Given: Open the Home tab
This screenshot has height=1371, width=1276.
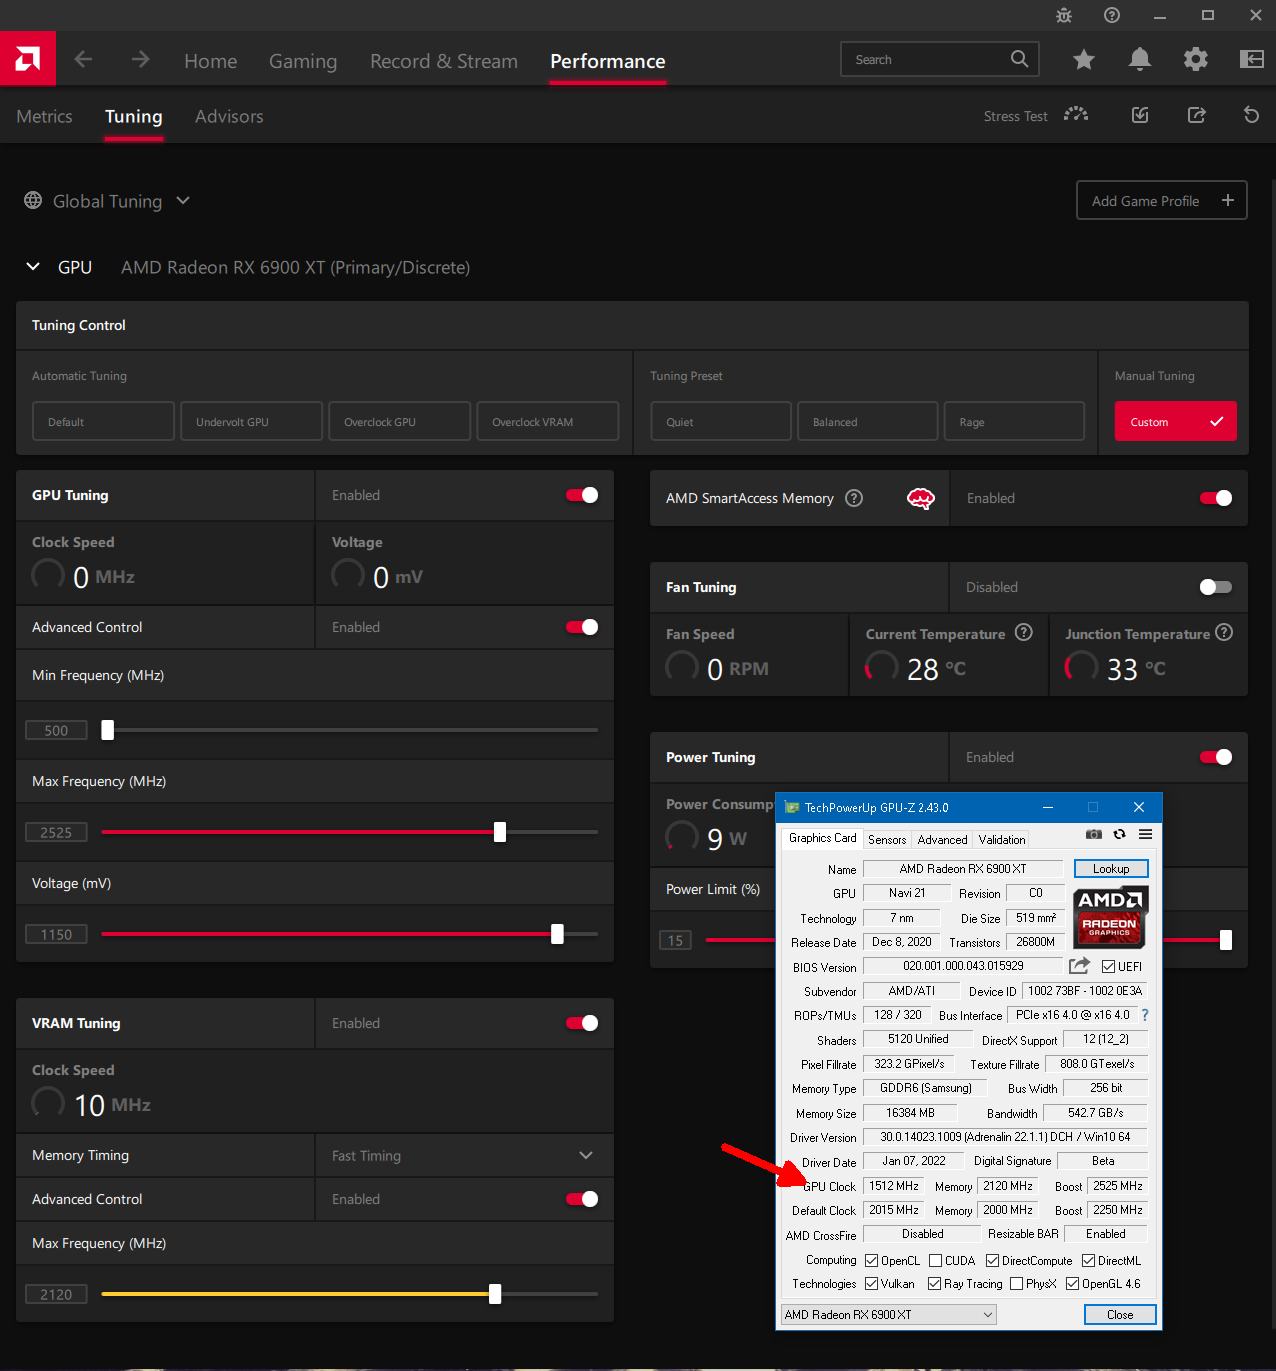Looking at the screenshot, I should tap(211, 61).
